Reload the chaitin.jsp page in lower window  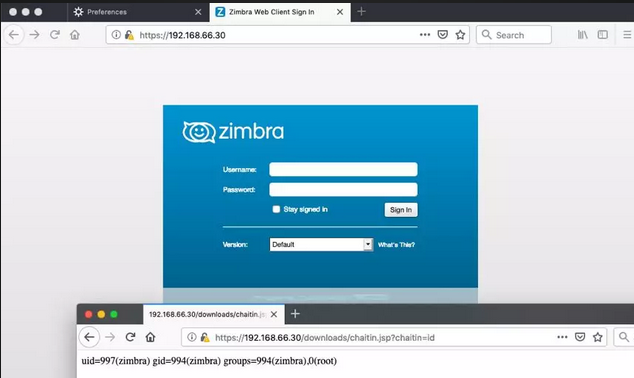pos(130,337)
